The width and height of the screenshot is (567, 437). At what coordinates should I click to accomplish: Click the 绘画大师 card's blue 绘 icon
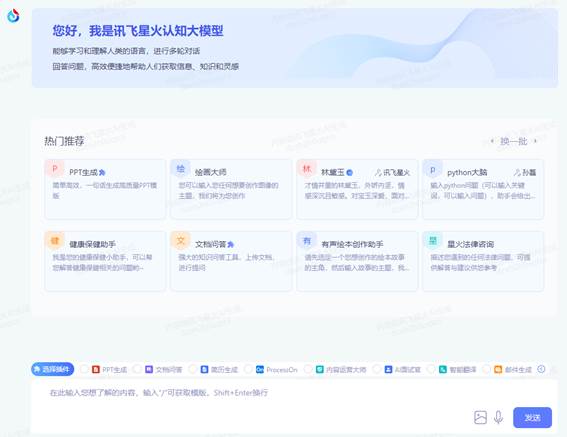[x=180, y=169]
